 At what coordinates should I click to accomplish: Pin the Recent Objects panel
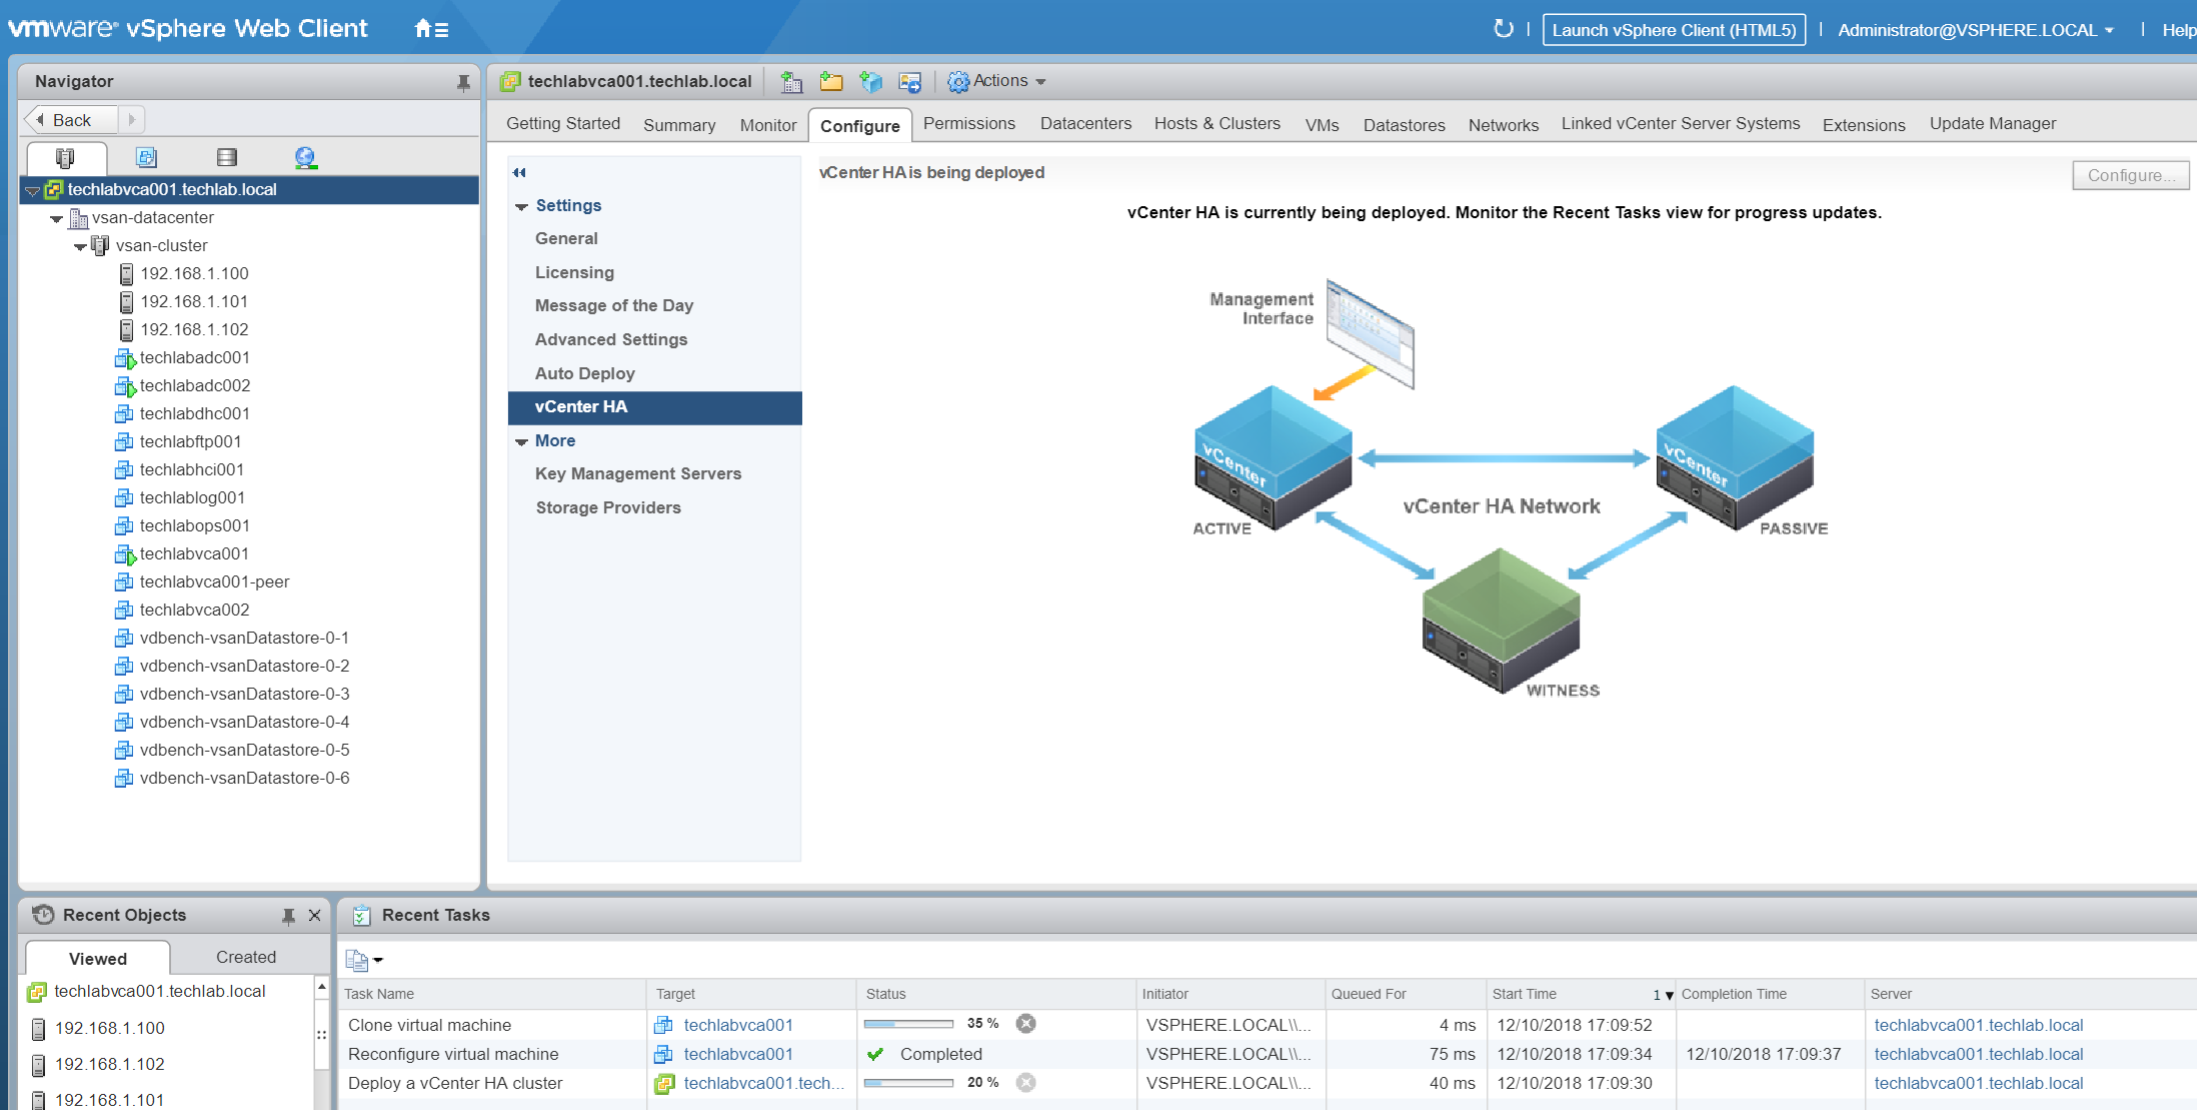click(288, 915)
